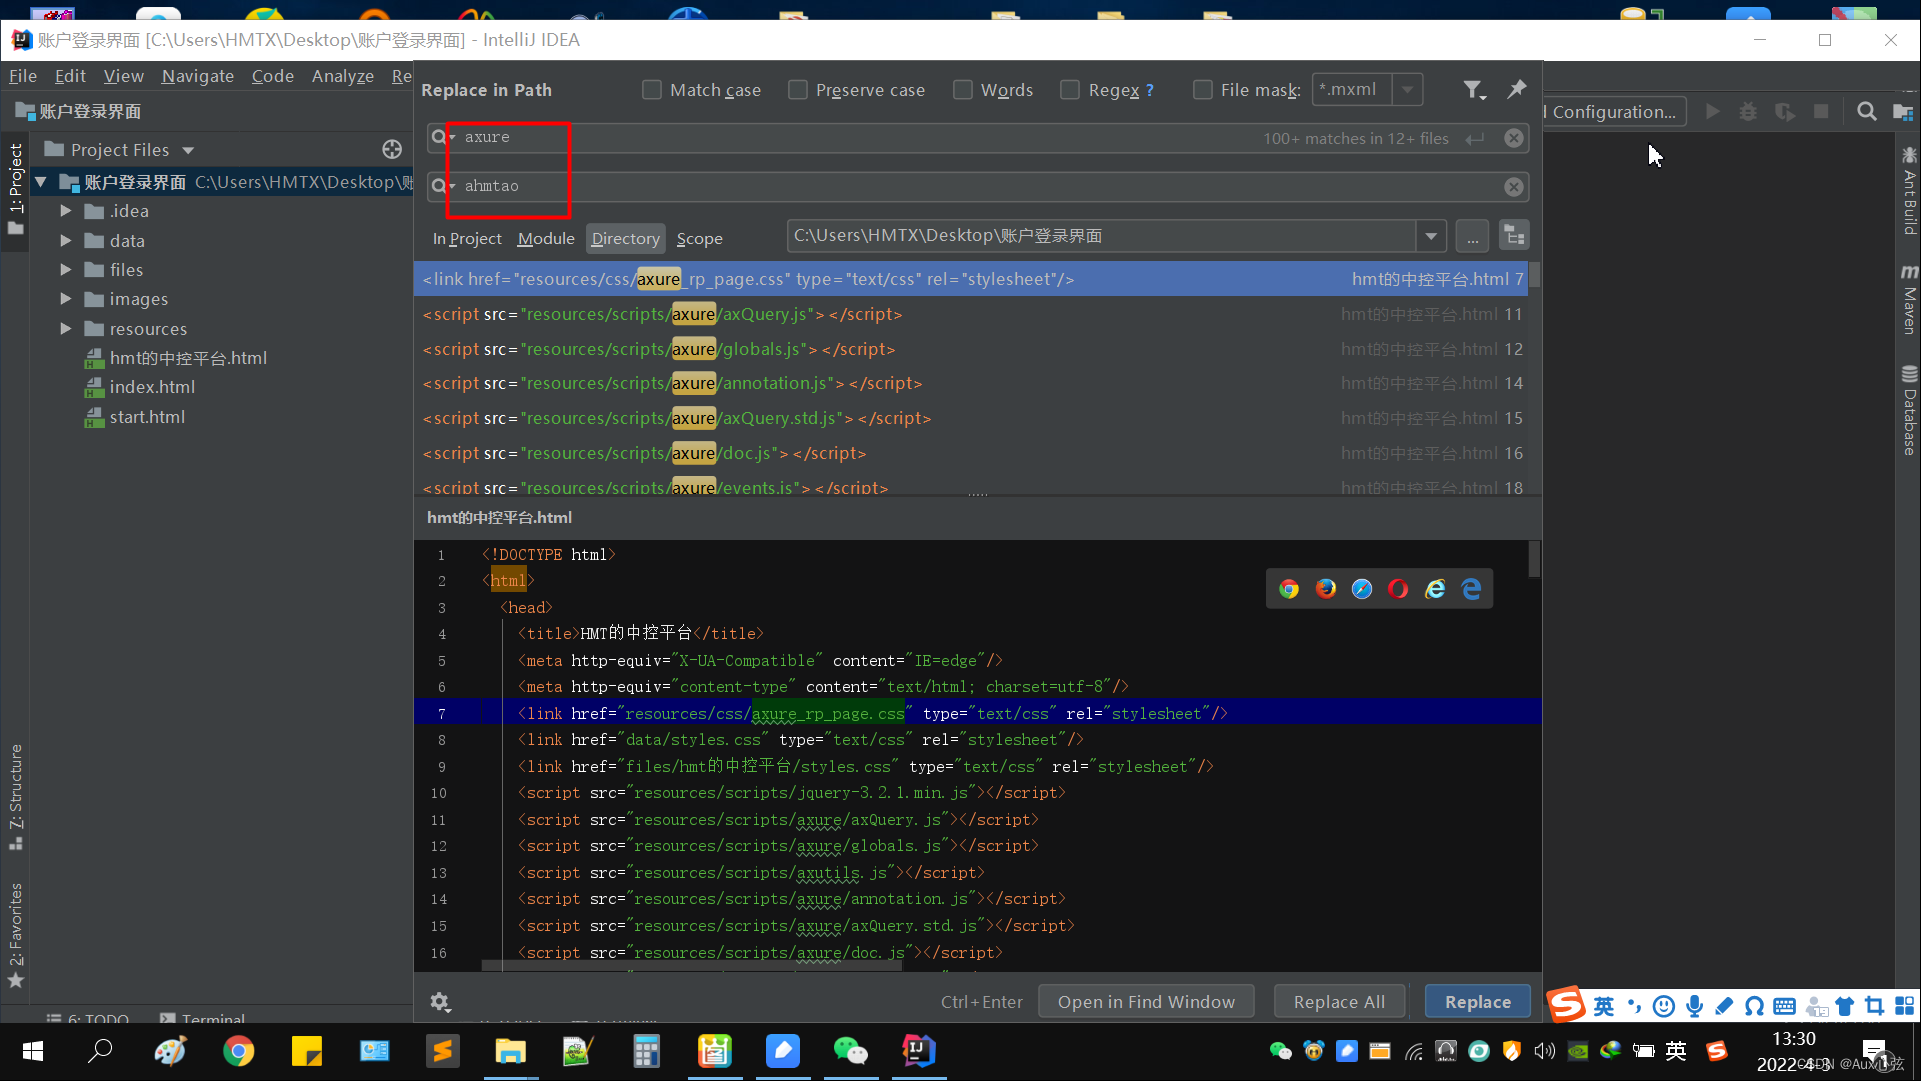
Task: Open in Opera browser icon
Action: pos(1398,589)
